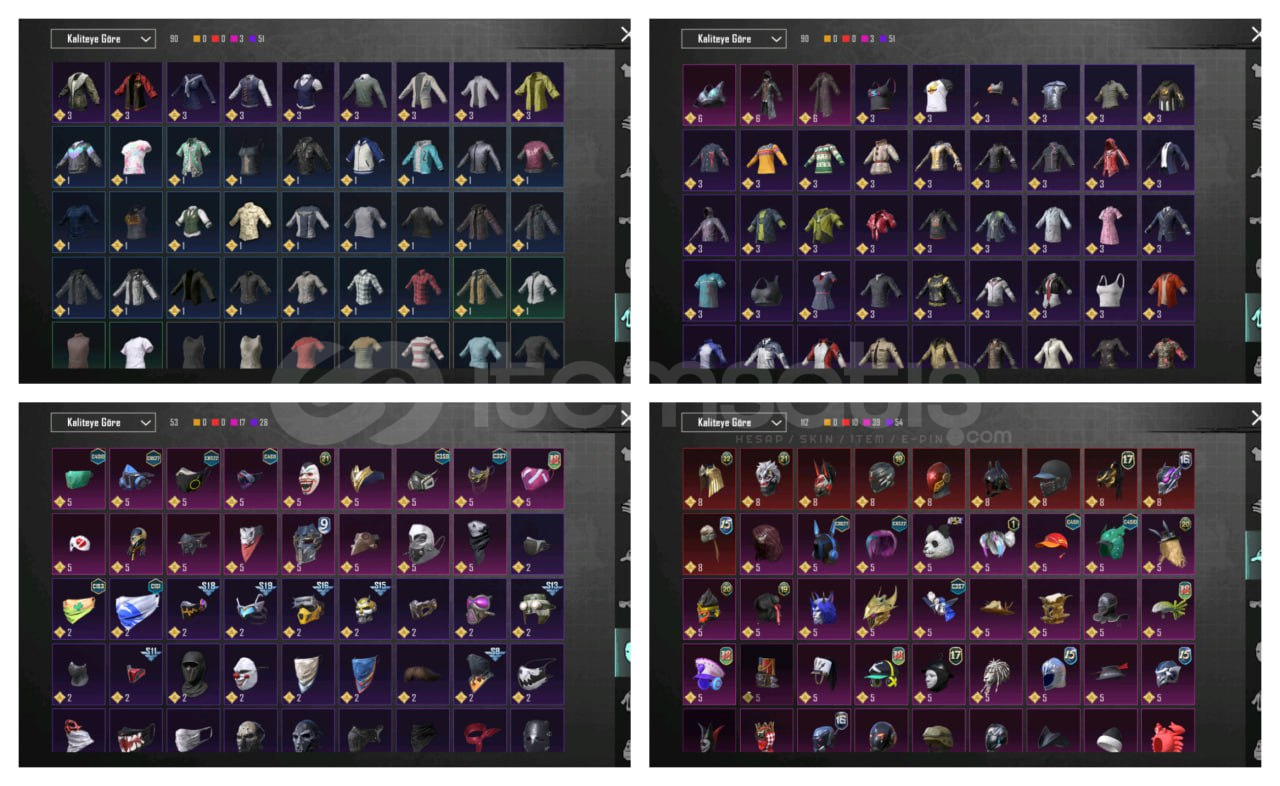Switch to highlighted cap category tab in helmet panel

[1253, 554]
